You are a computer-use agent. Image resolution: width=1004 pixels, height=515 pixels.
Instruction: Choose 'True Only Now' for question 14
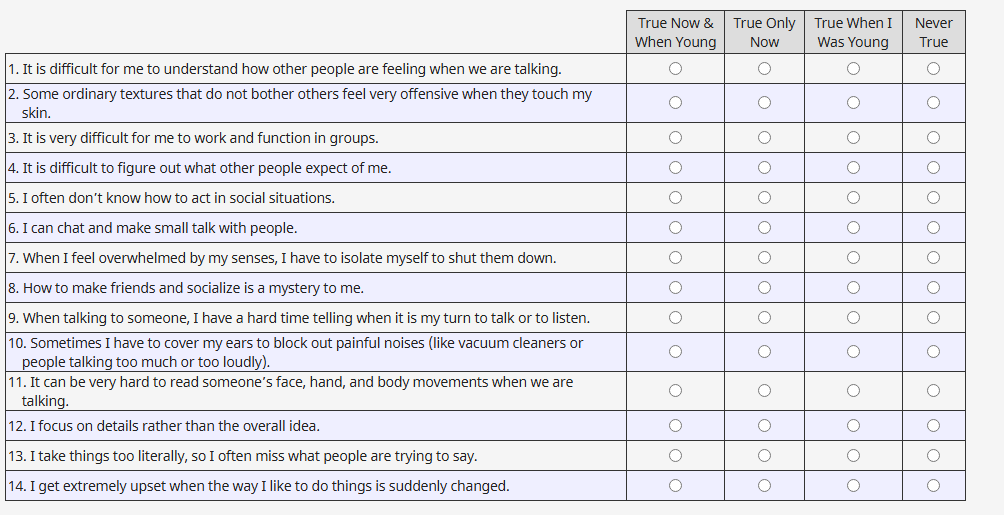(x=764, y=486)
